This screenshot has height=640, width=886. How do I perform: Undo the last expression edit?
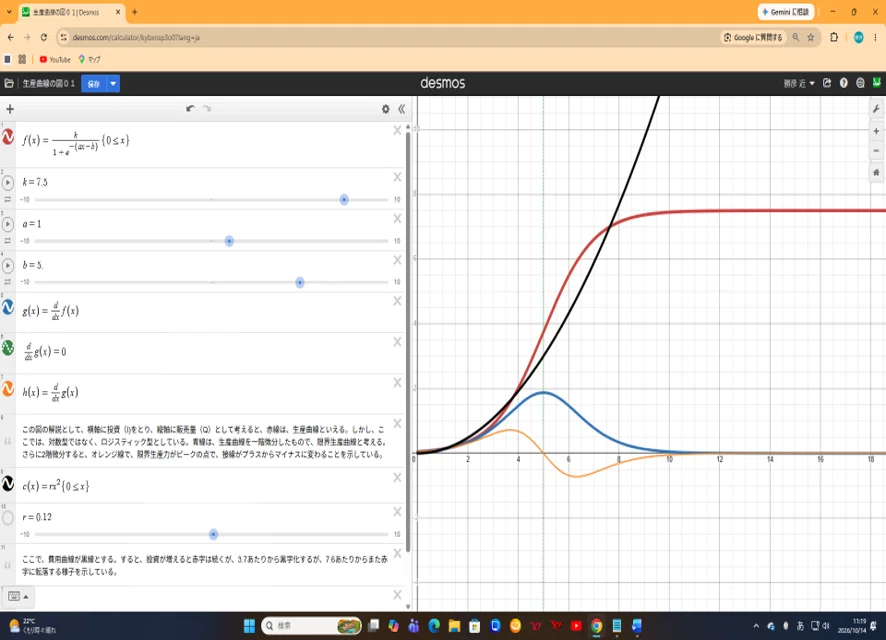(190, 108)
